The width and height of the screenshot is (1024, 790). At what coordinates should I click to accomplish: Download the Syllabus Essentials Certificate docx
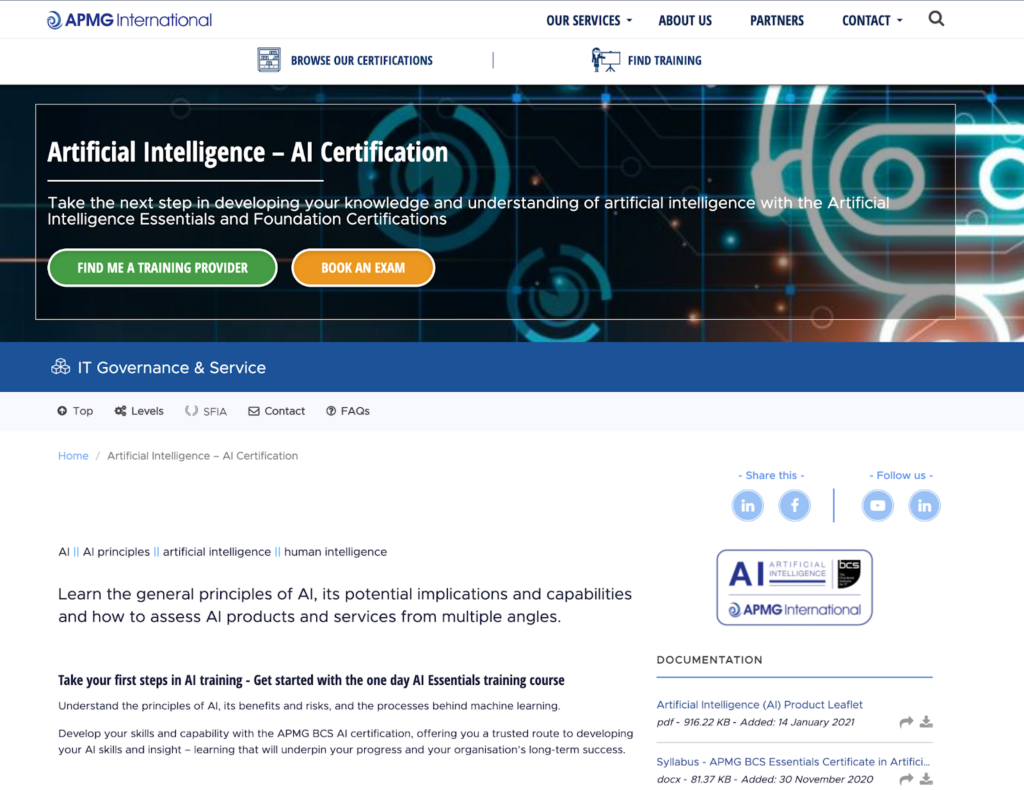point(926,779)
